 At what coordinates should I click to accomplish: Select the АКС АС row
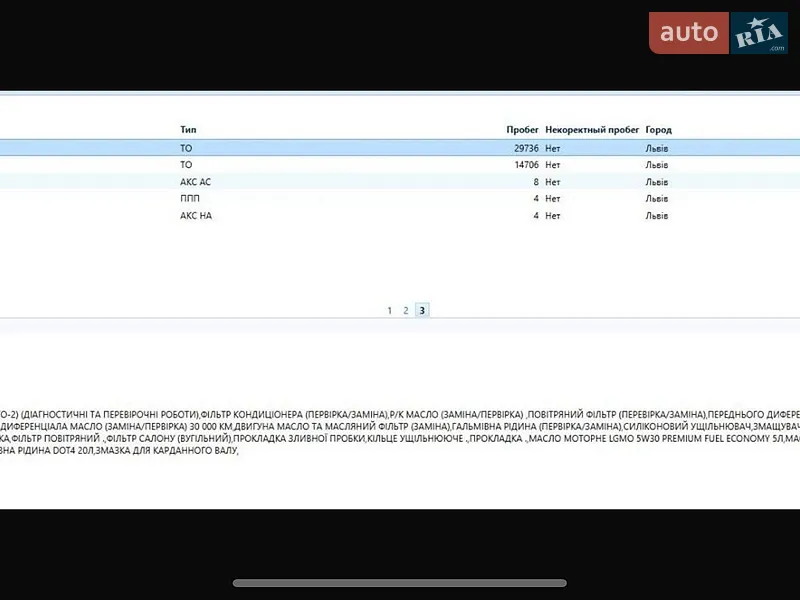(400, 182)
